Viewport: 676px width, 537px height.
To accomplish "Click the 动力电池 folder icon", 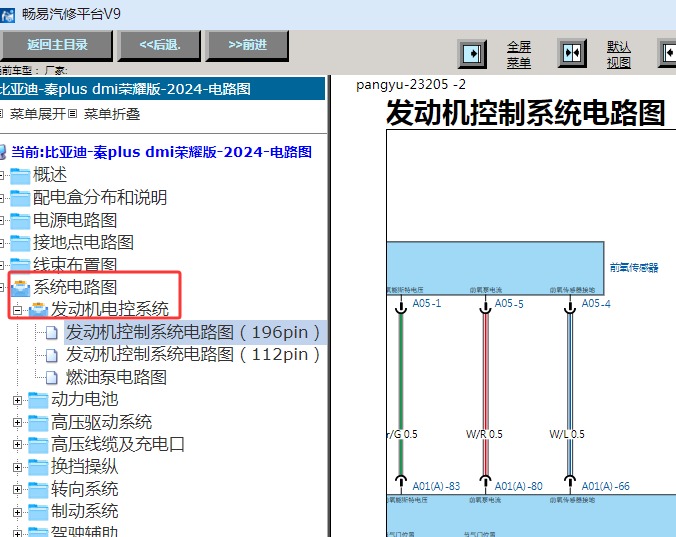I will click(x=38, y=400).
